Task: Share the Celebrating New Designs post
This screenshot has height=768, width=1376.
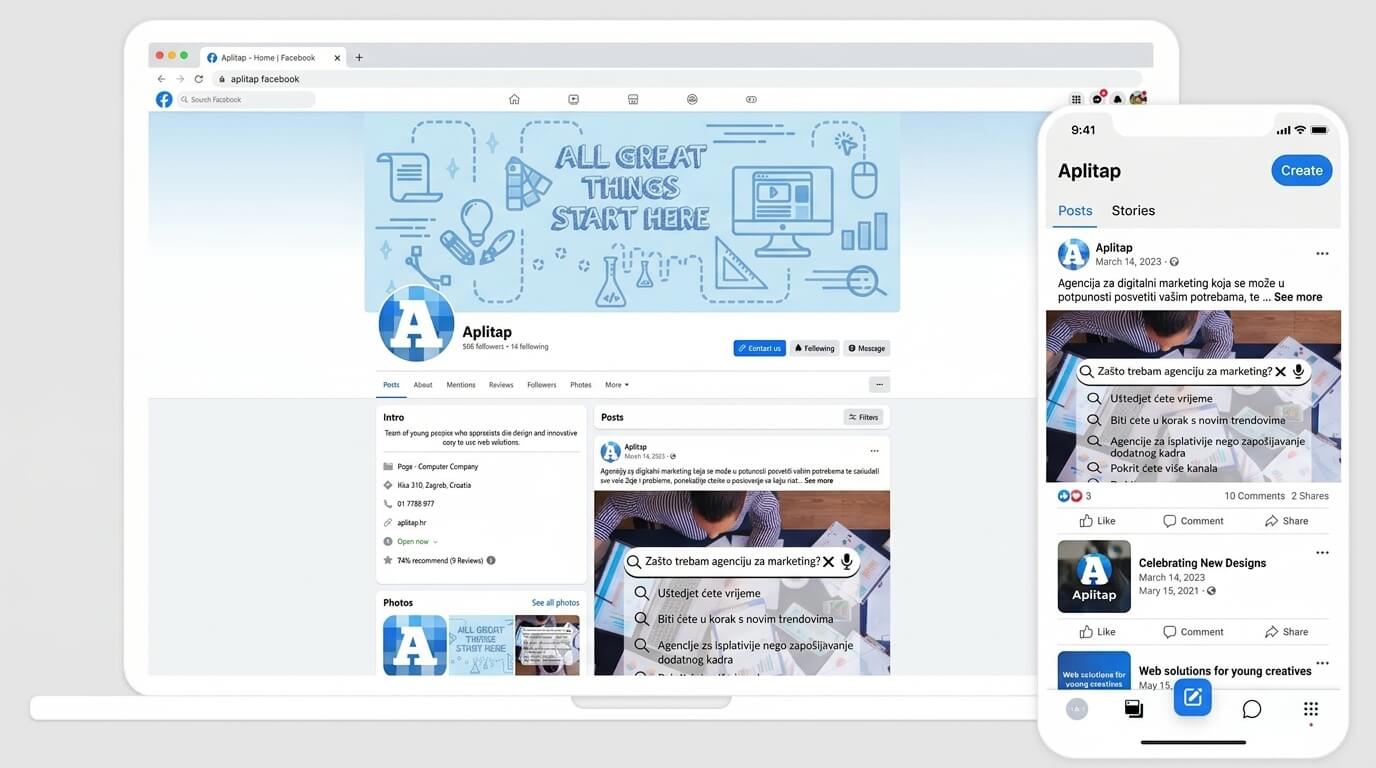Action: [1286, 632]
